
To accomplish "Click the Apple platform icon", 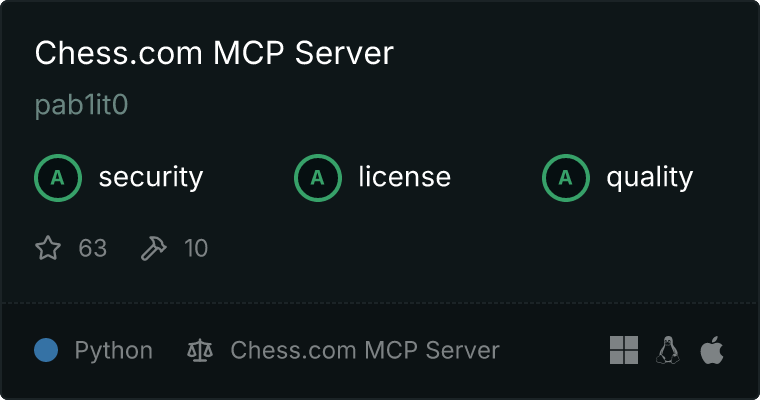I will click(x=712, y=350).
